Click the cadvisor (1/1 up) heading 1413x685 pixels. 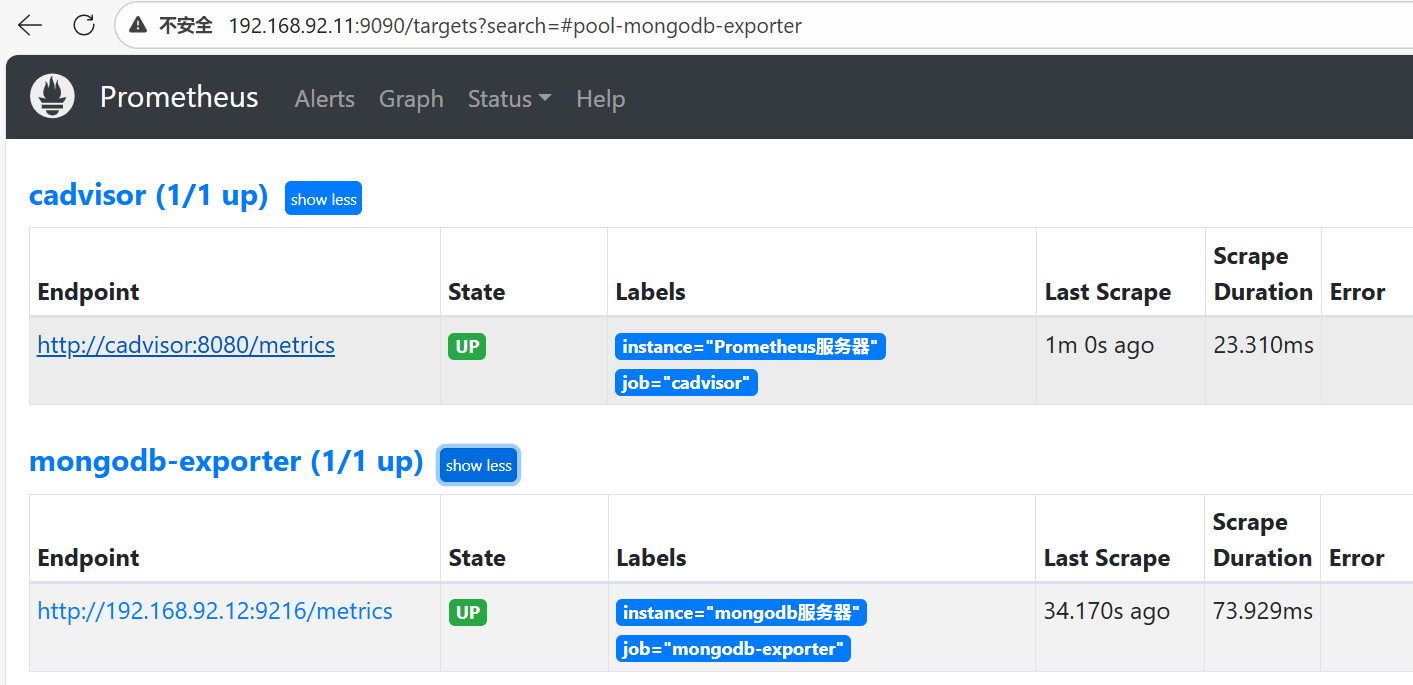pos(149,195)
